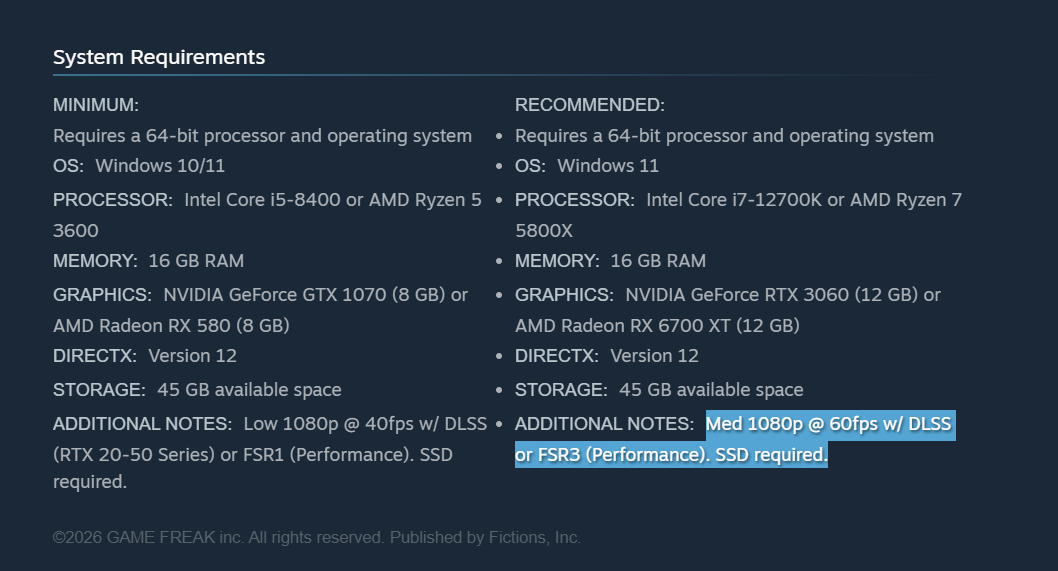Screen dimensions: 1058x571
Task: Click minimum STORAGE 45 GB line
Action: coord(197,390)
